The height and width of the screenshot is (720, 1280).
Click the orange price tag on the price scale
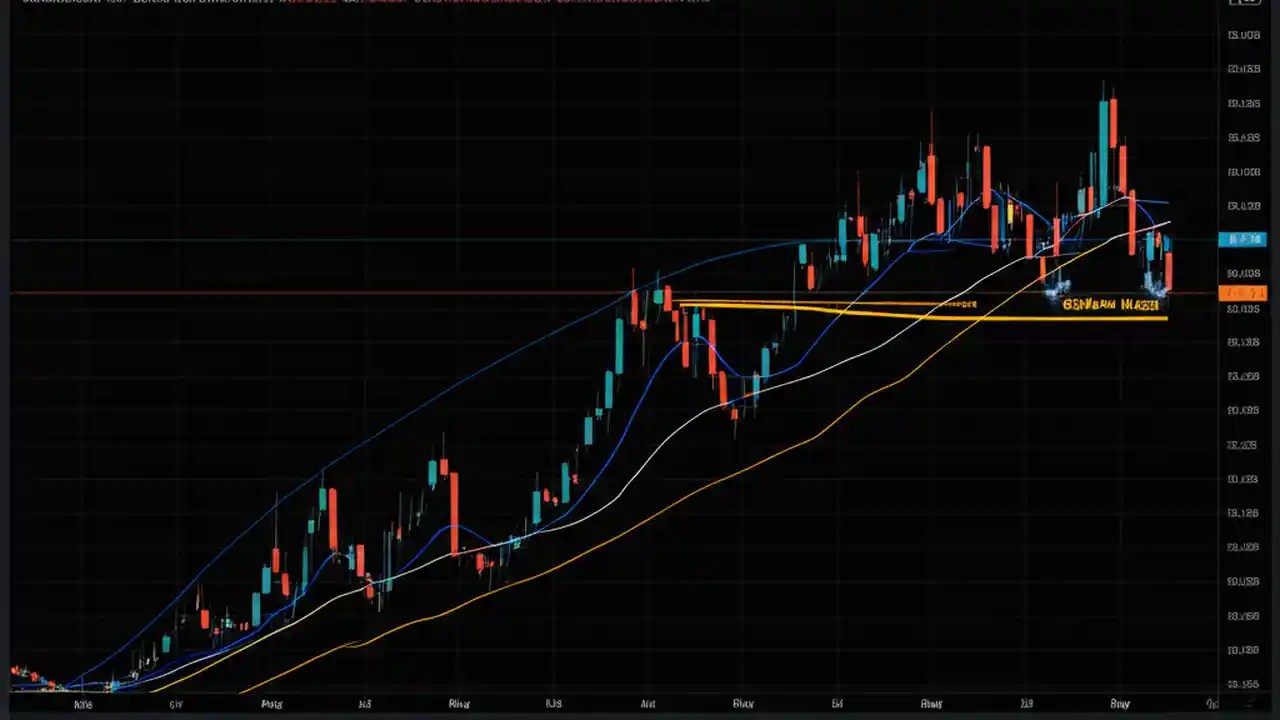(1244, 292)
